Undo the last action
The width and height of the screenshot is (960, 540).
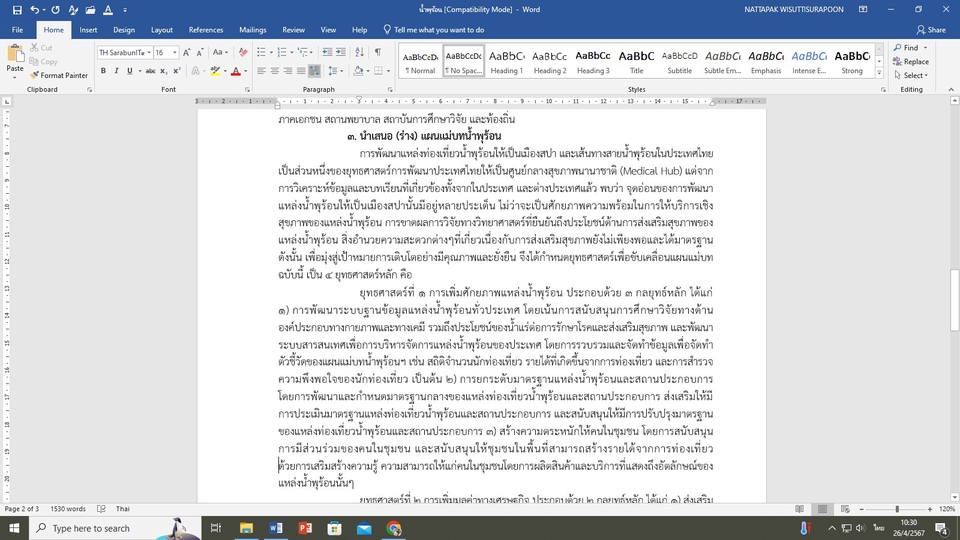tap(34, 10)
